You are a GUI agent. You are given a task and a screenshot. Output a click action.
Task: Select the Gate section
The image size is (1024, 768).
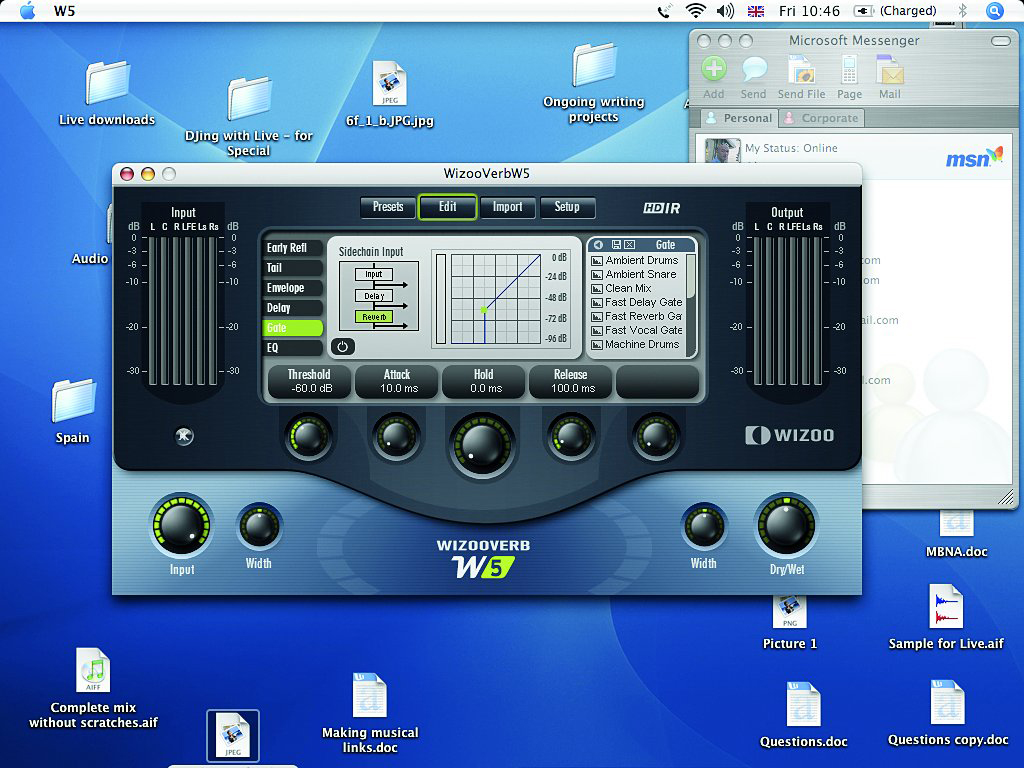[293, 328]
